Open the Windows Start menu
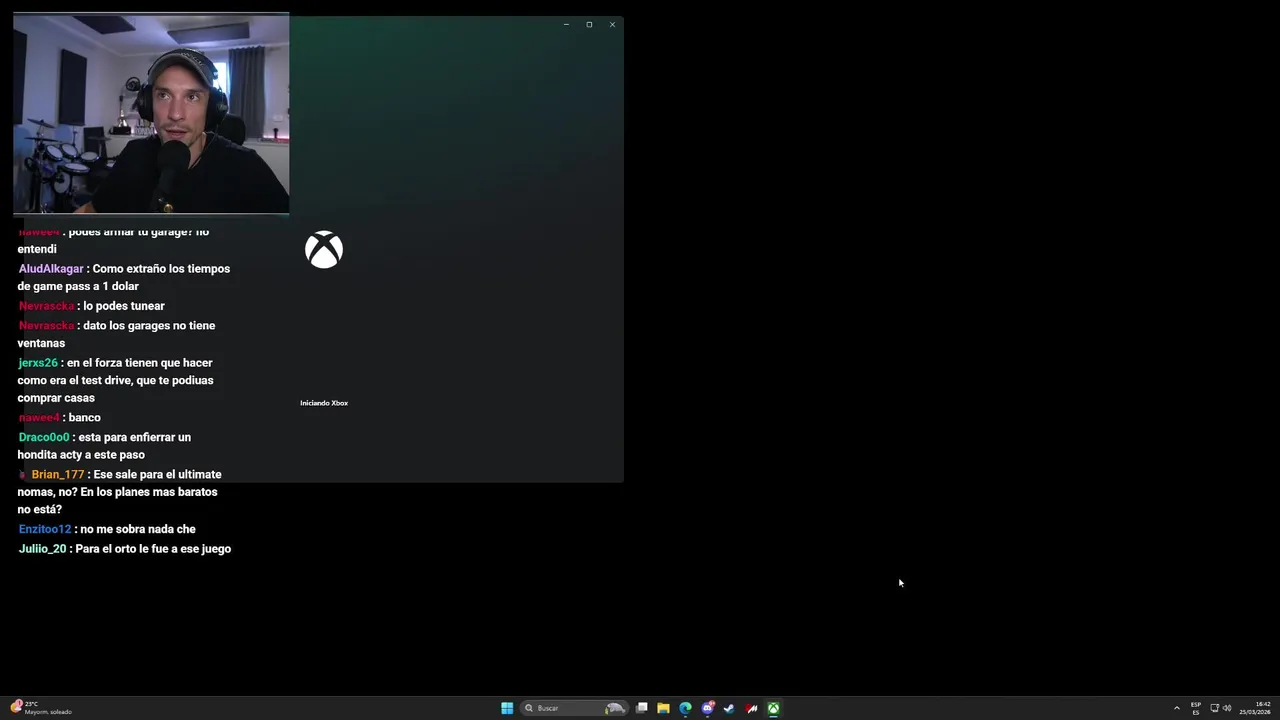The width and height of the screenshot is (1280, 720). click(507, 708)
